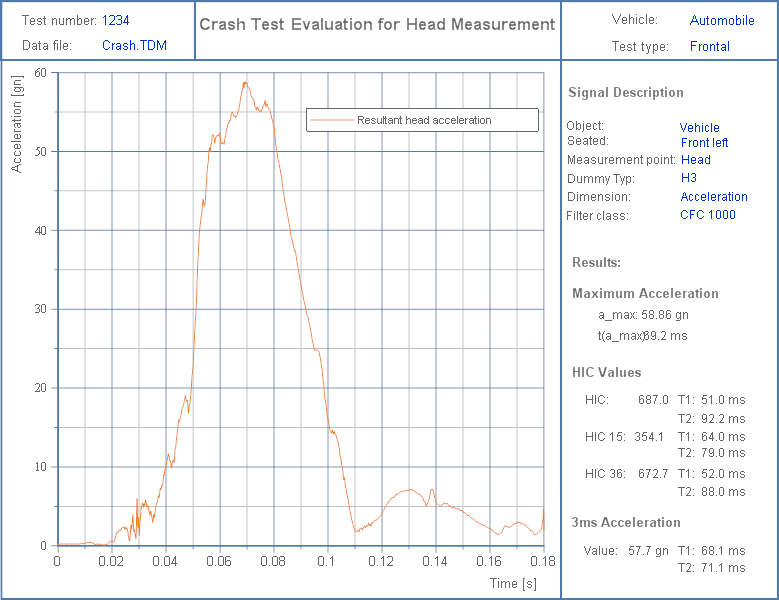Select the HIC Values heading

(606, 373)
